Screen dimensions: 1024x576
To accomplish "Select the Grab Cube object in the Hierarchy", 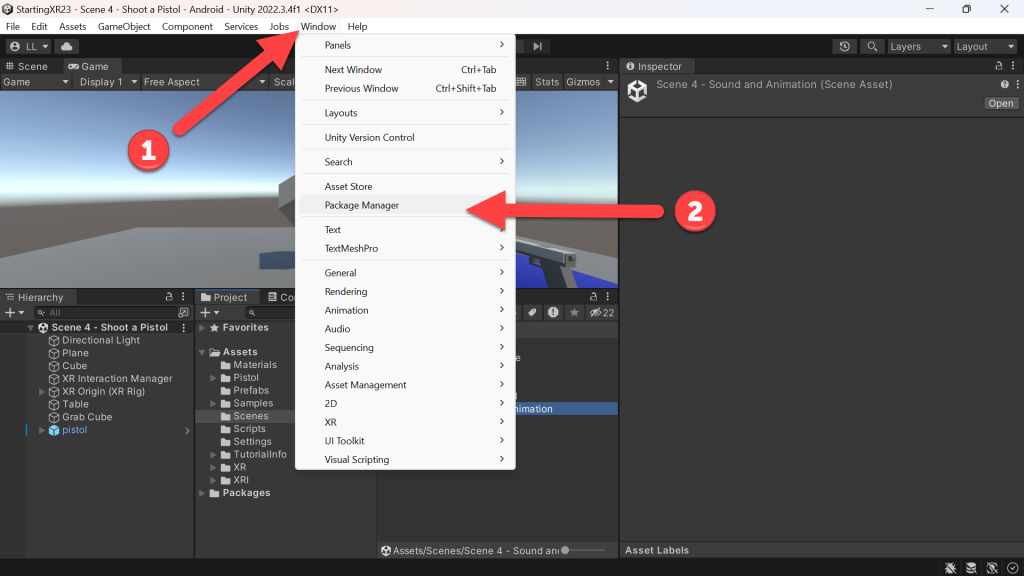I will (87, 417).
